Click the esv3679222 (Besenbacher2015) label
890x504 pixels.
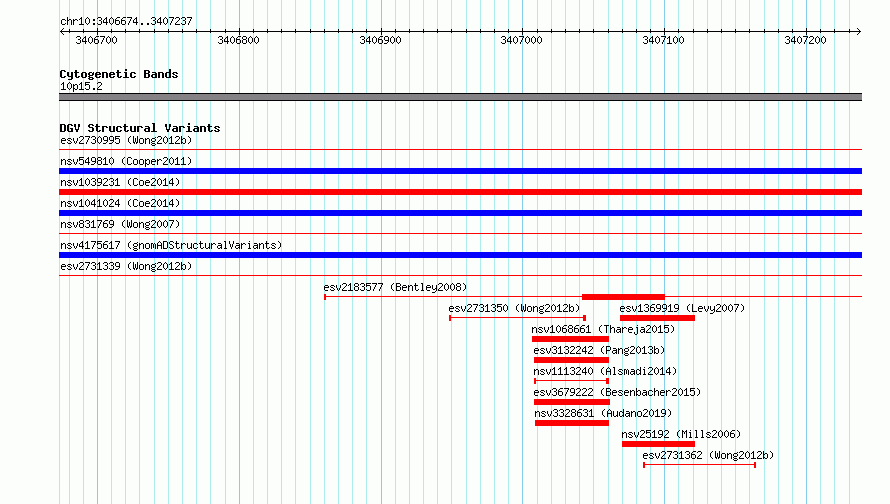pos(617,392)
